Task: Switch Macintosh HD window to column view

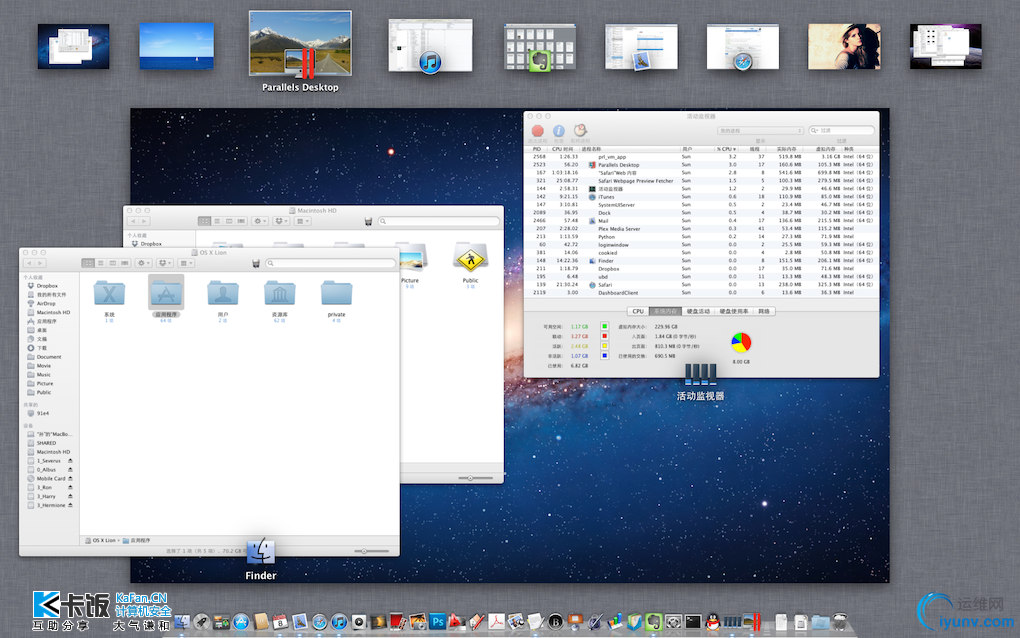Action: [x=229, y=221]
